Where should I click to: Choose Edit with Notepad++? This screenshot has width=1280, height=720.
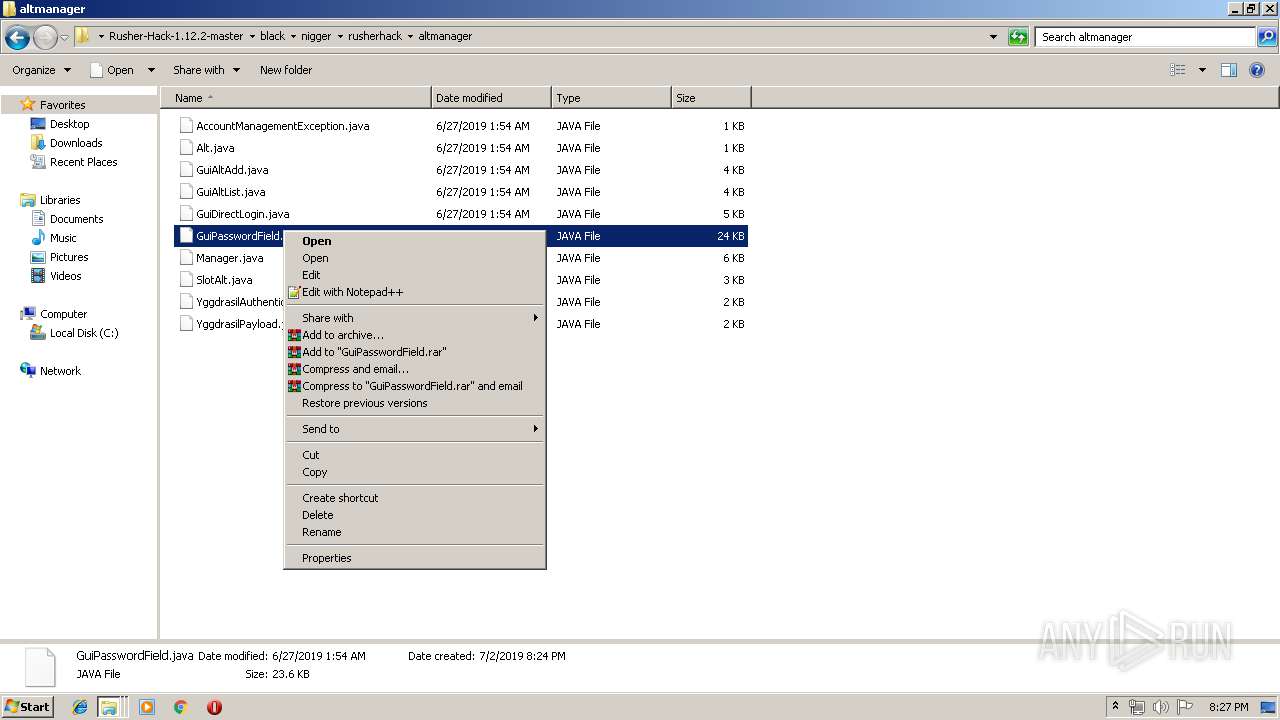[x=415, y=292]
